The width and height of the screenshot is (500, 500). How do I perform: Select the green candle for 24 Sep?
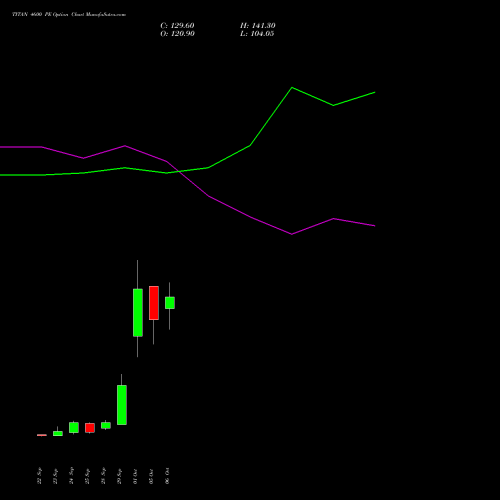tap(74, 427)
